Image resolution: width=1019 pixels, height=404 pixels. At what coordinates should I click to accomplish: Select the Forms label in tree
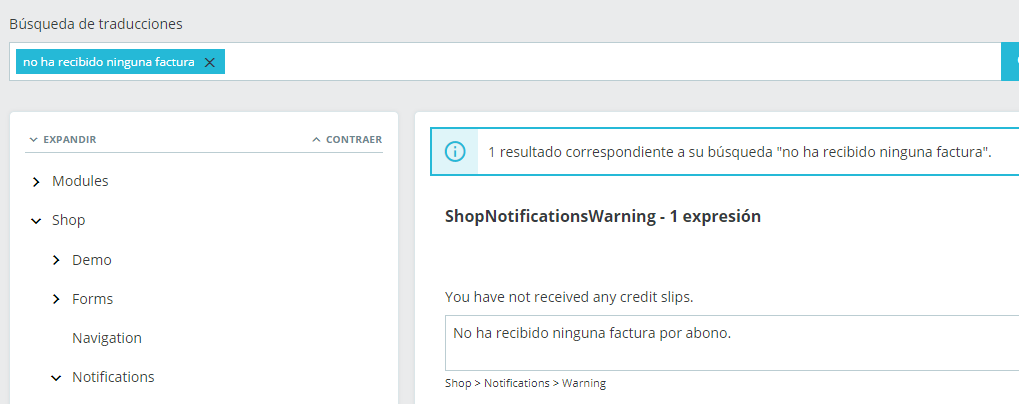[x=92, y=299]
